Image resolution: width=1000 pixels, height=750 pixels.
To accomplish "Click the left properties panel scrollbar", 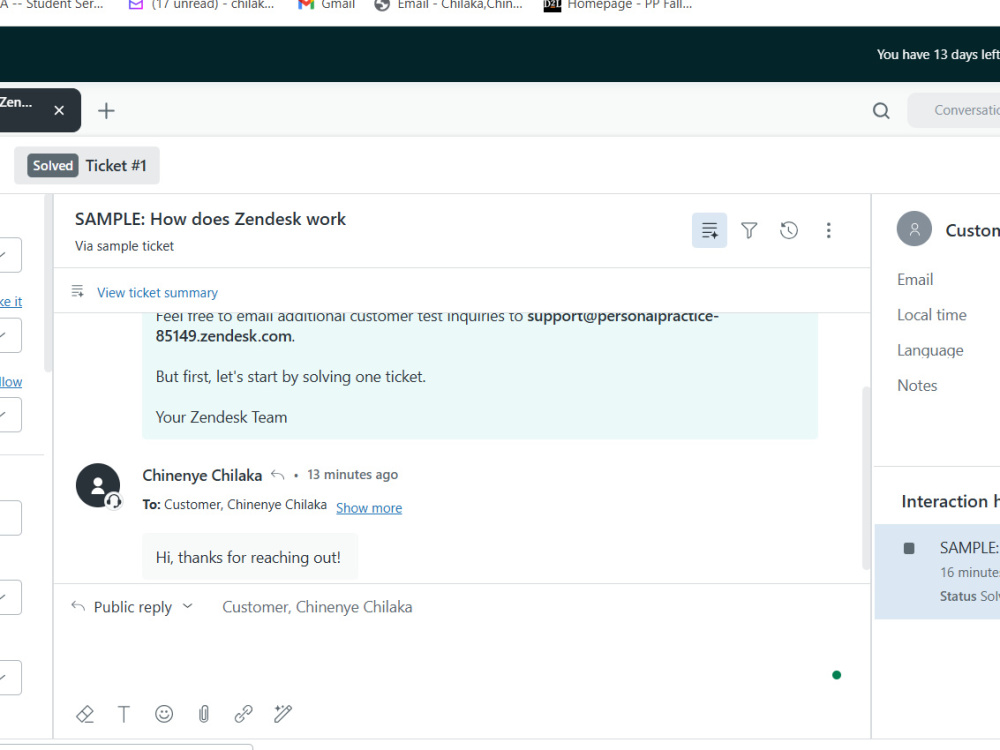I will tap(48, 284).
